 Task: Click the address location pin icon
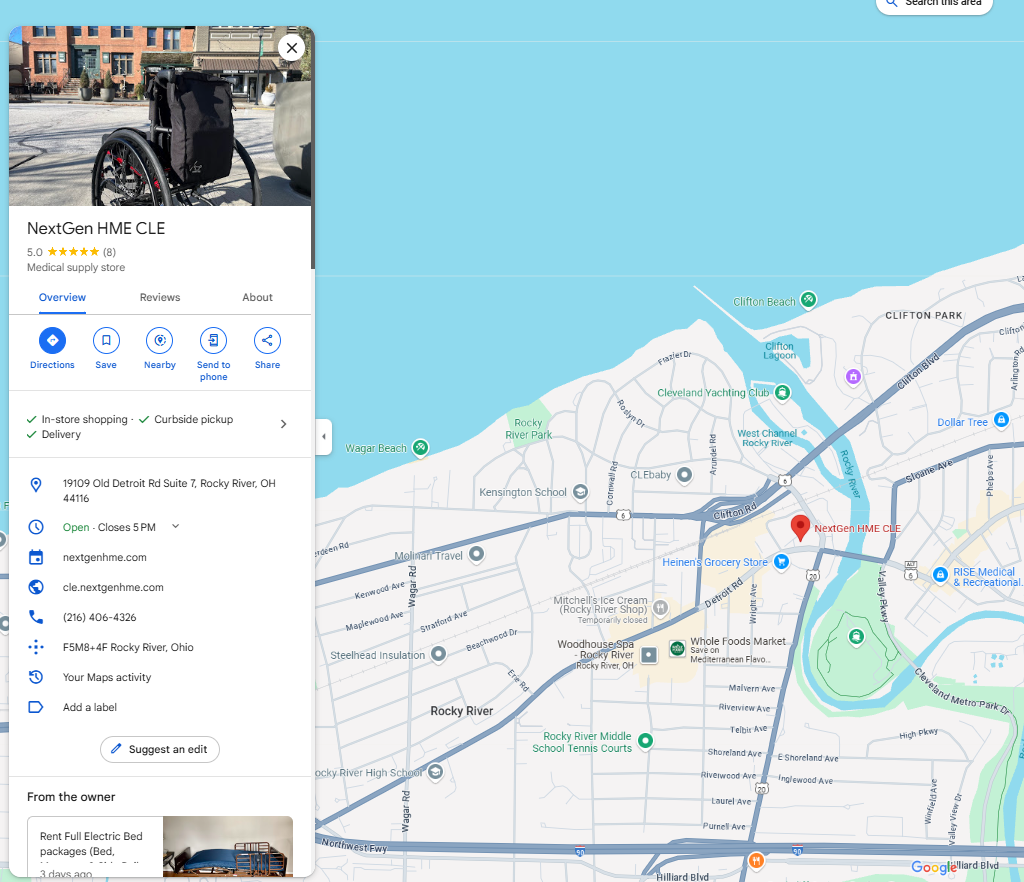pyautogui.click(x=36, y=484)
